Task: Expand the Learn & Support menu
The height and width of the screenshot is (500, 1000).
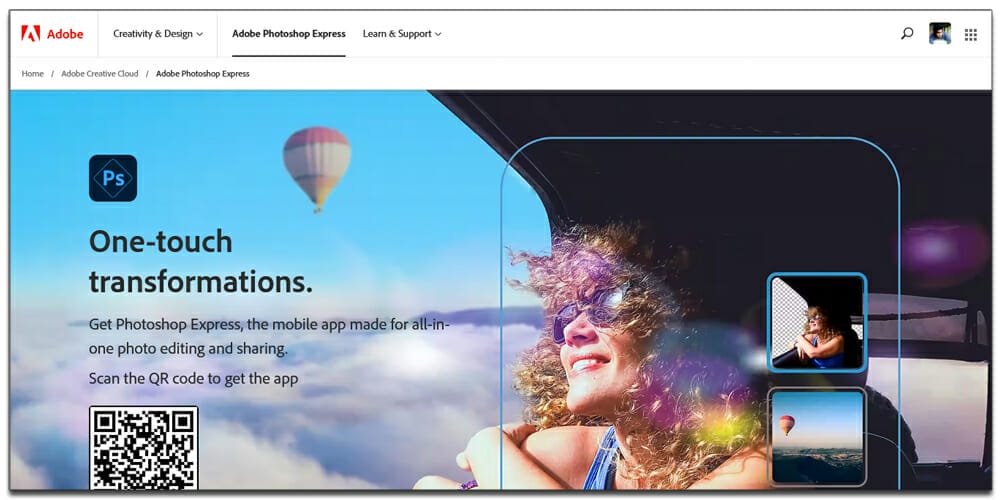Action: click(402, 34)
